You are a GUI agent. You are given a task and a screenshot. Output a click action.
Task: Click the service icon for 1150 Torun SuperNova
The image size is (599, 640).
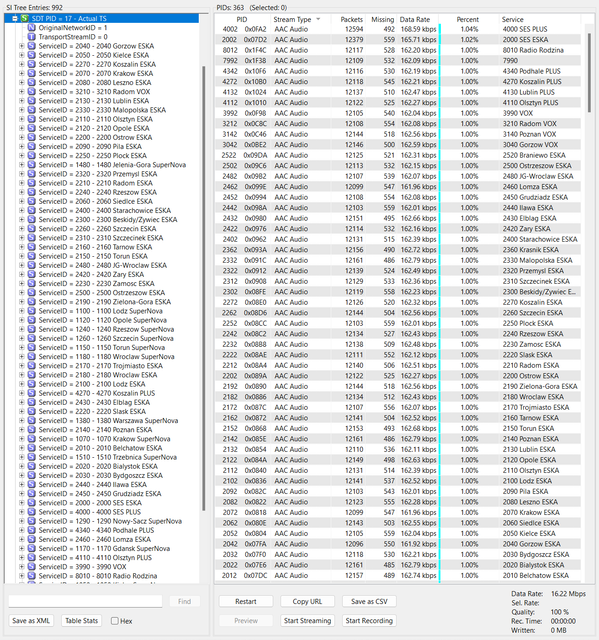[x=31, y=347]
